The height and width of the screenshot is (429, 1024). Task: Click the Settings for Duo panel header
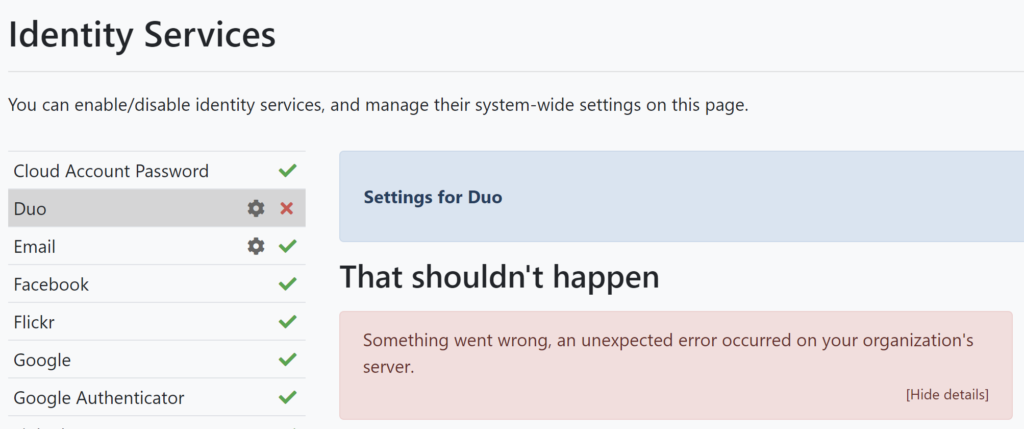point(433,197)
